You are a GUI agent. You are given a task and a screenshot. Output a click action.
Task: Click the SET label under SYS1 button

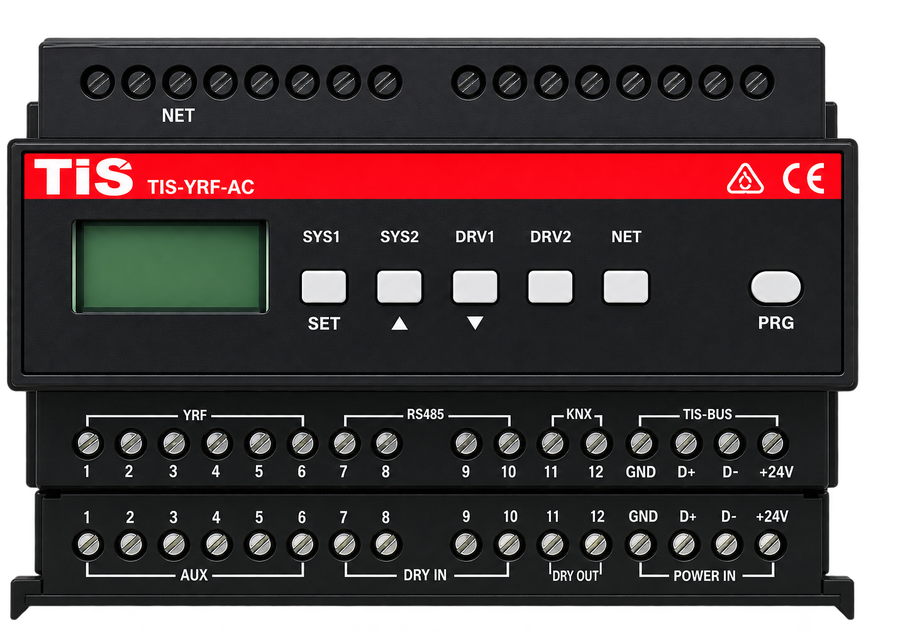[324, 324]
